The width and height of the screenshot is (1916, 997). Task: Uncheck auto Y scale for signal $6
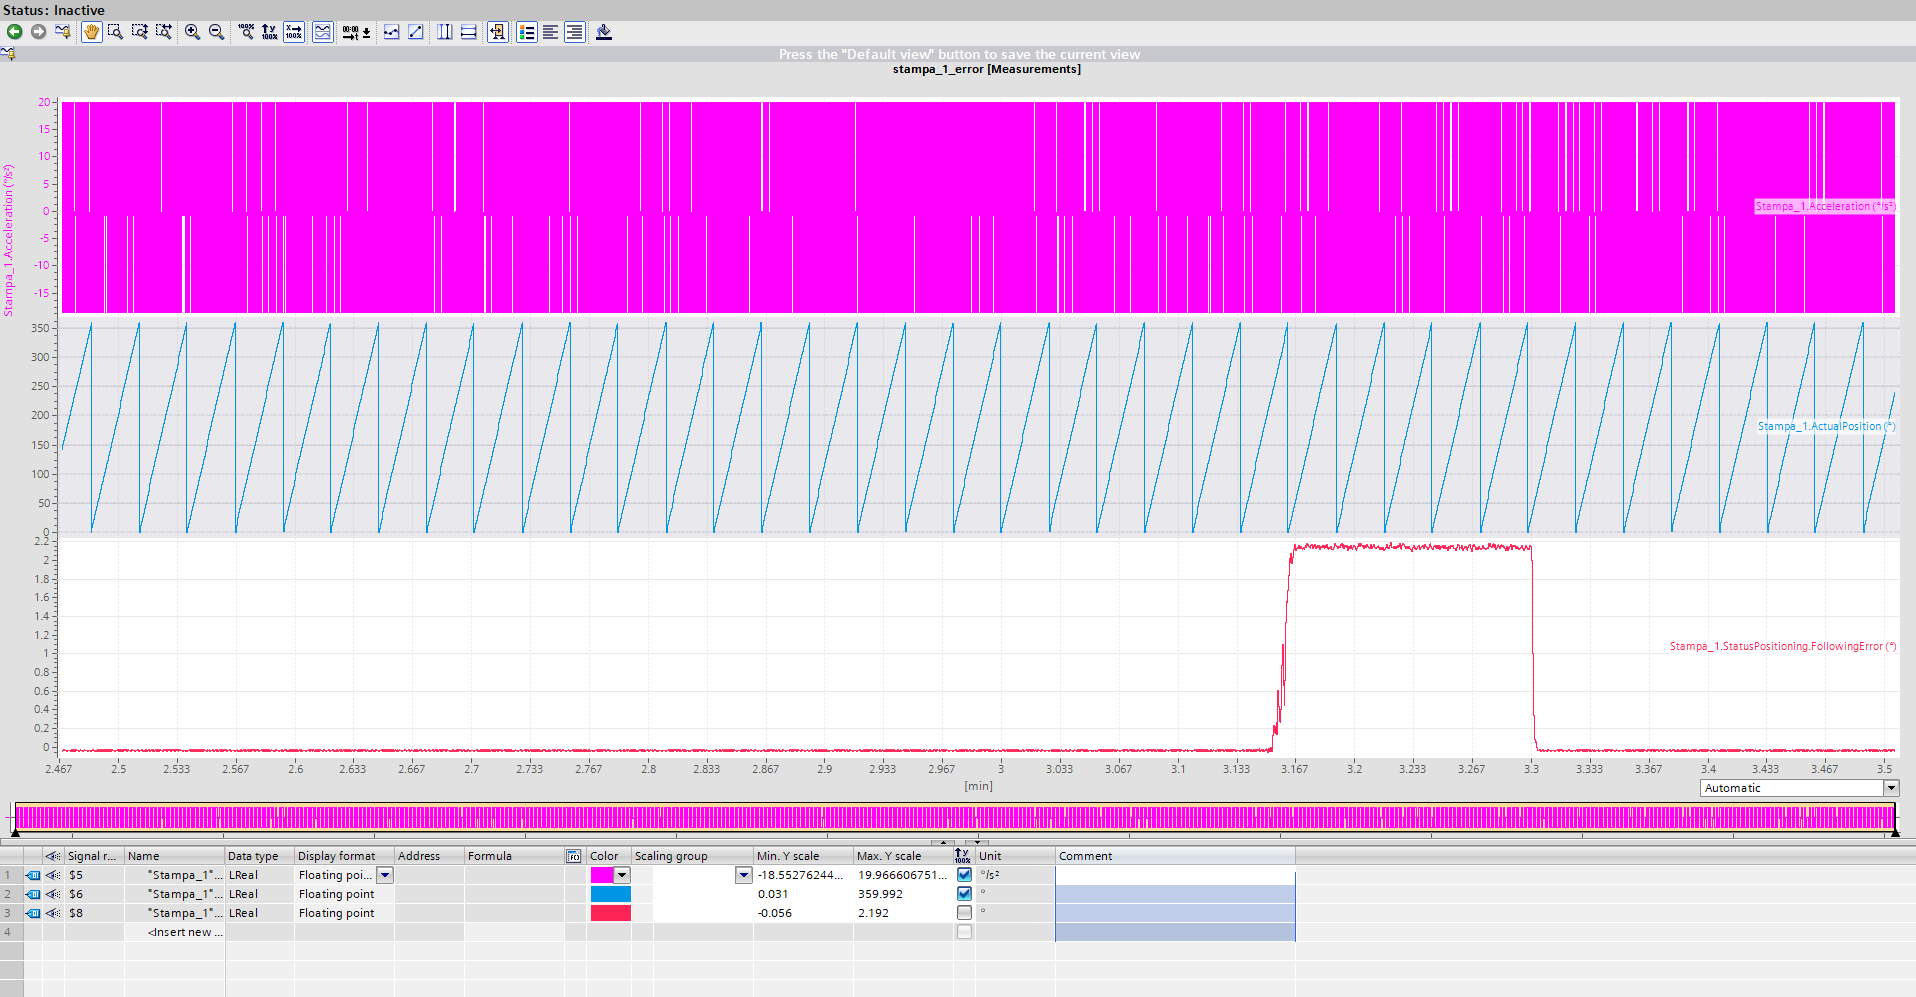[964, 894]
